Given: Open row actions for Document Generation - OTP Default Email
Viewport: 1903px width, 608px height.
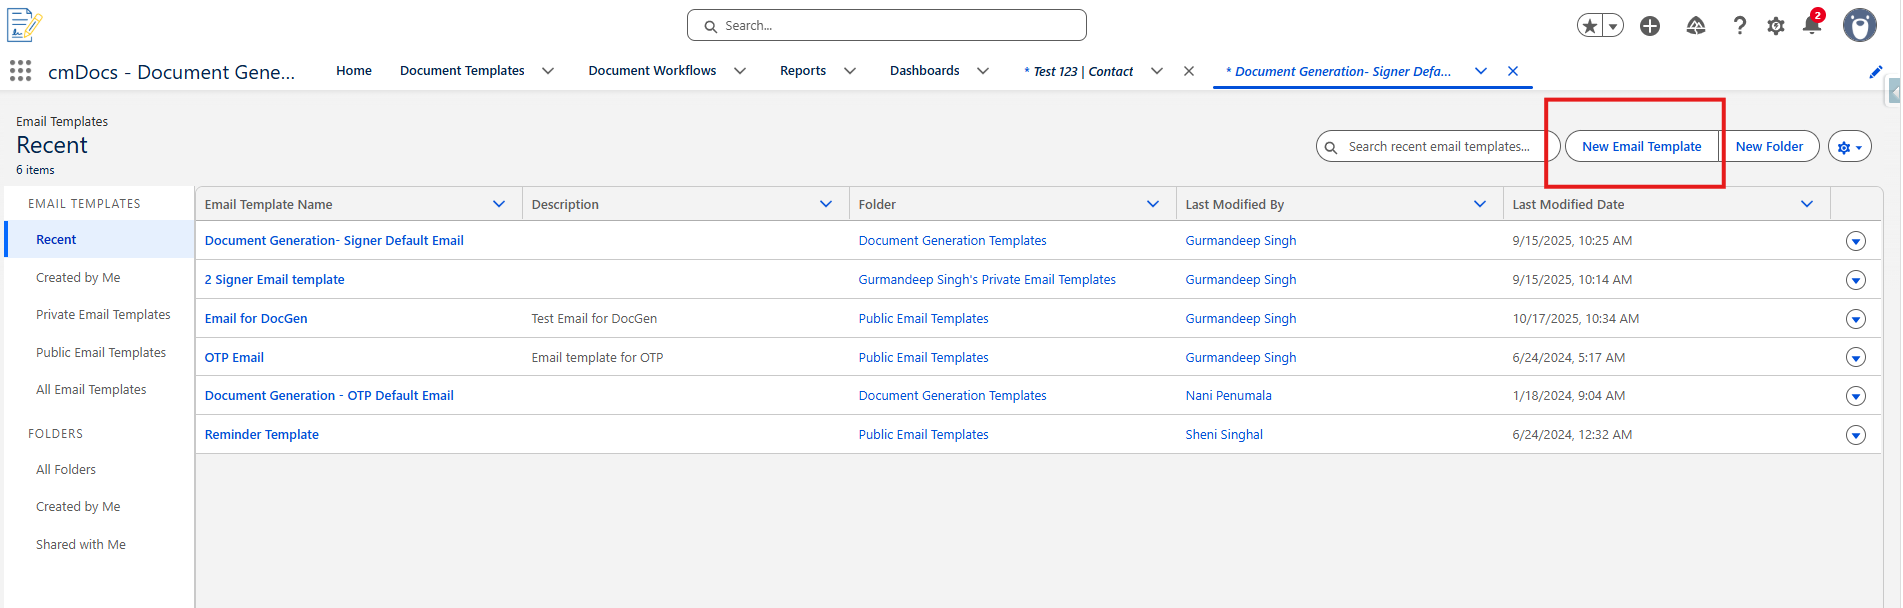Looking at the screenshot, I should click(x=1856, y=396).
